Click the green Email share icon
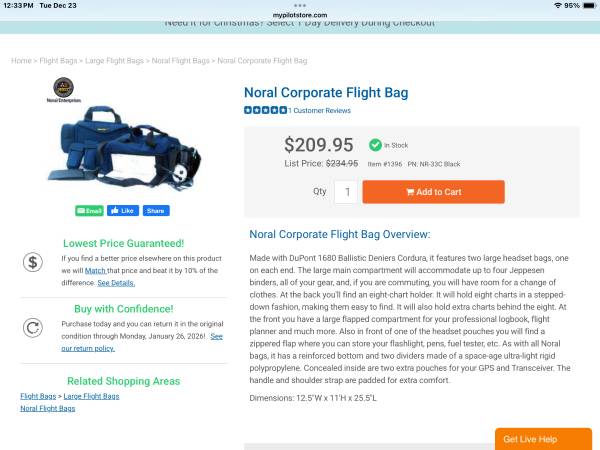Image resolution: width=600 pixels, height=450 pixels. pyautogui.click(x=89, y=211)
